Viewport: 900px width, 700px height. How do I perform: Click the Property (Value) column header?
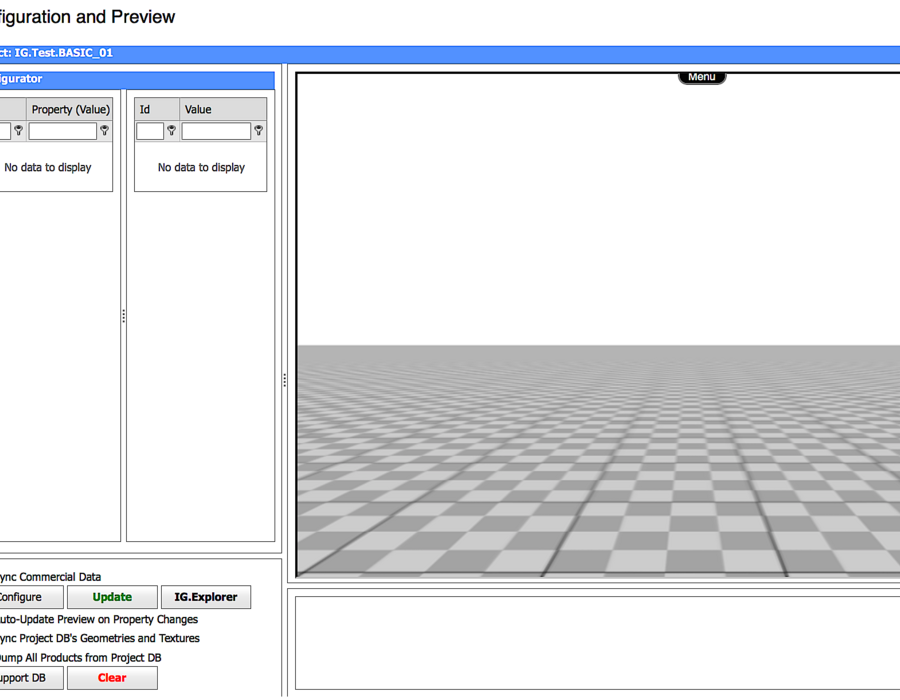(69, 109)
